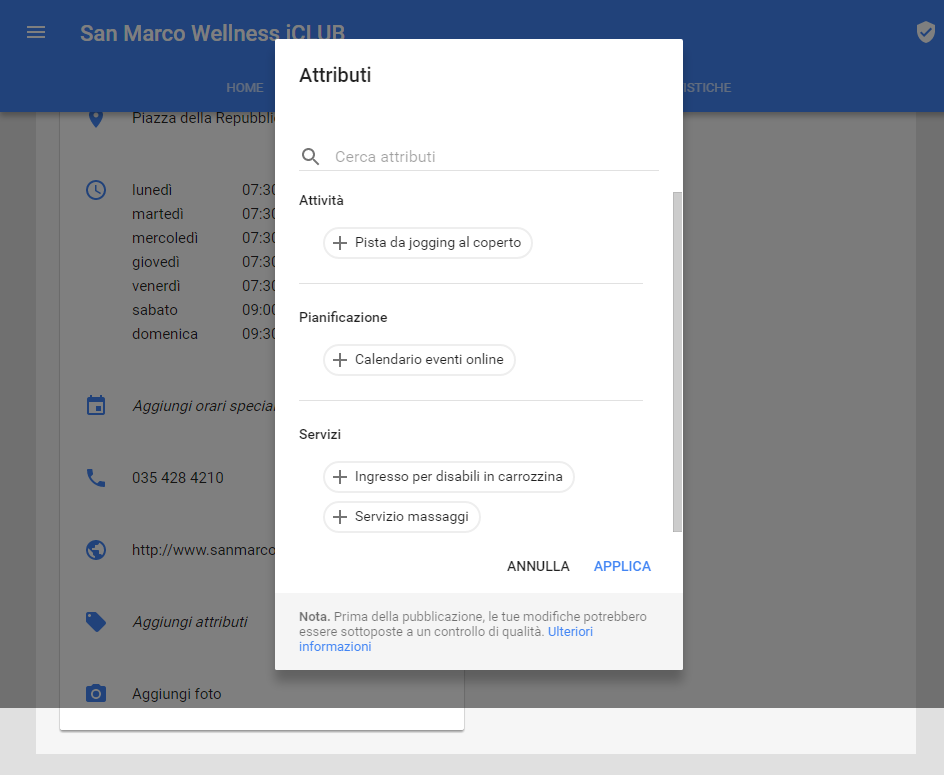Click the Servizi section heading
Viewport: 944px width, 775px height.
click(x=320, y=434)
